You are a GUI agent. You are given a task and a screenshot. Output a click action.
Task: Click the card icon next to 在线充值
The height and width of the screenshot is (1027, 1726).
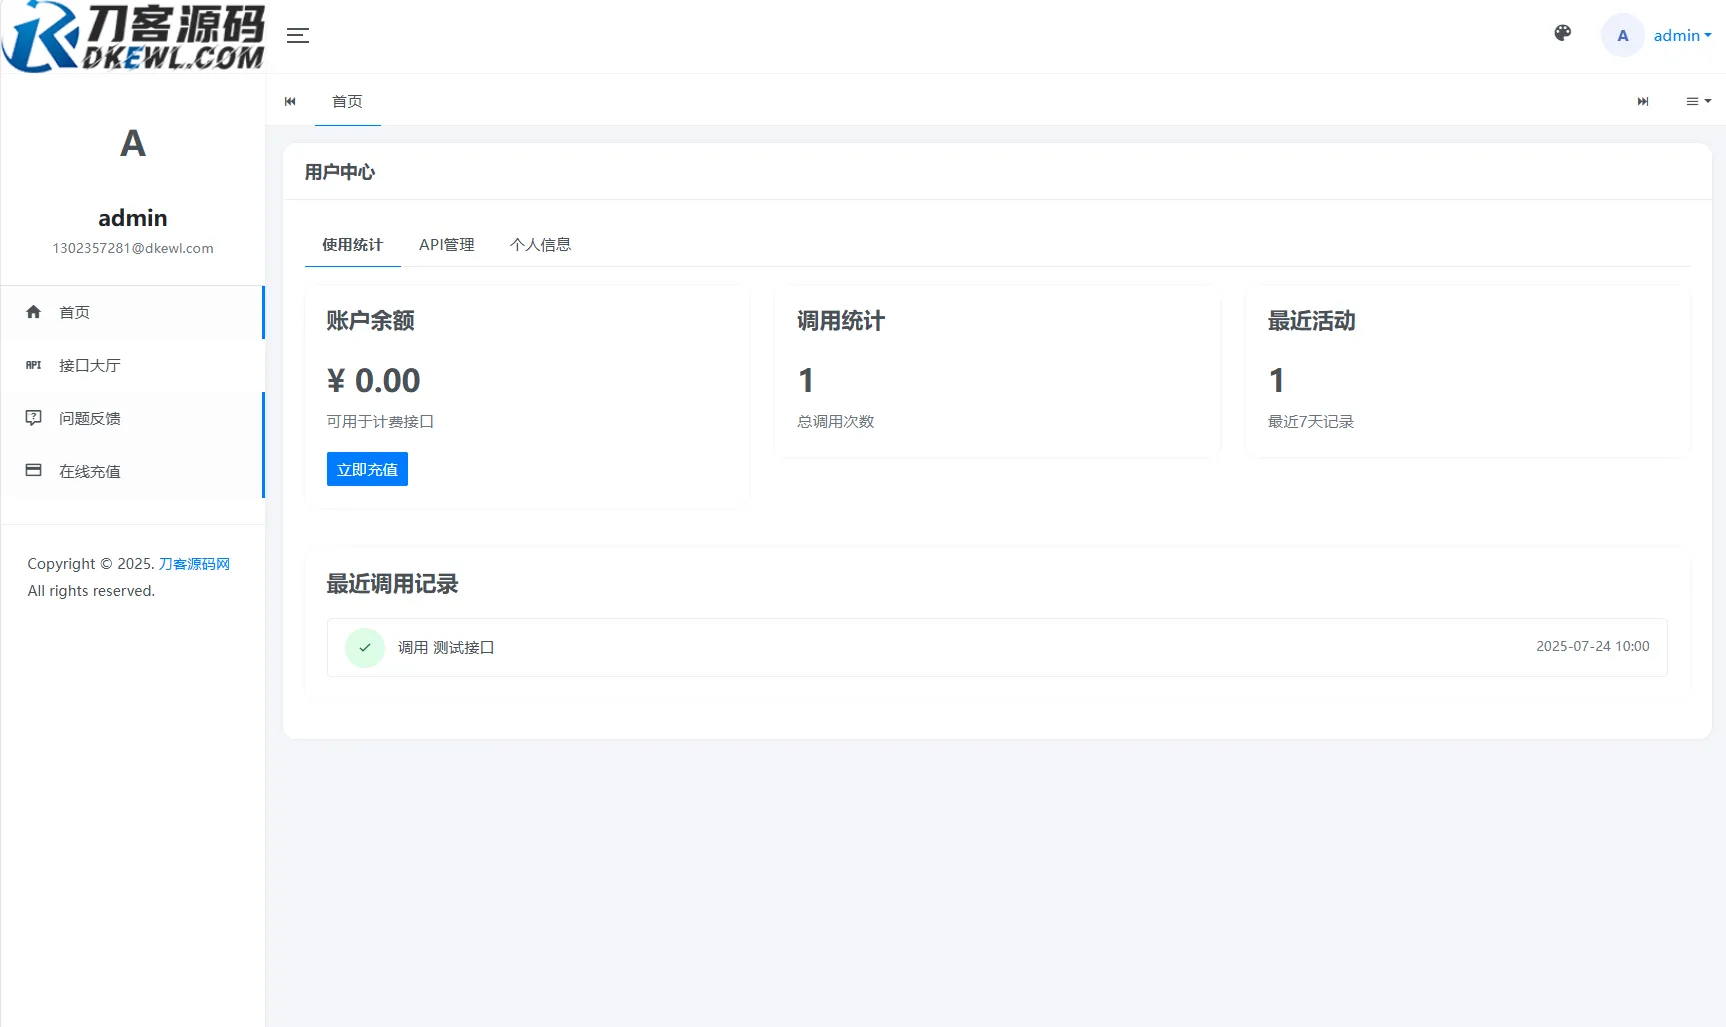tap(34, 470)
